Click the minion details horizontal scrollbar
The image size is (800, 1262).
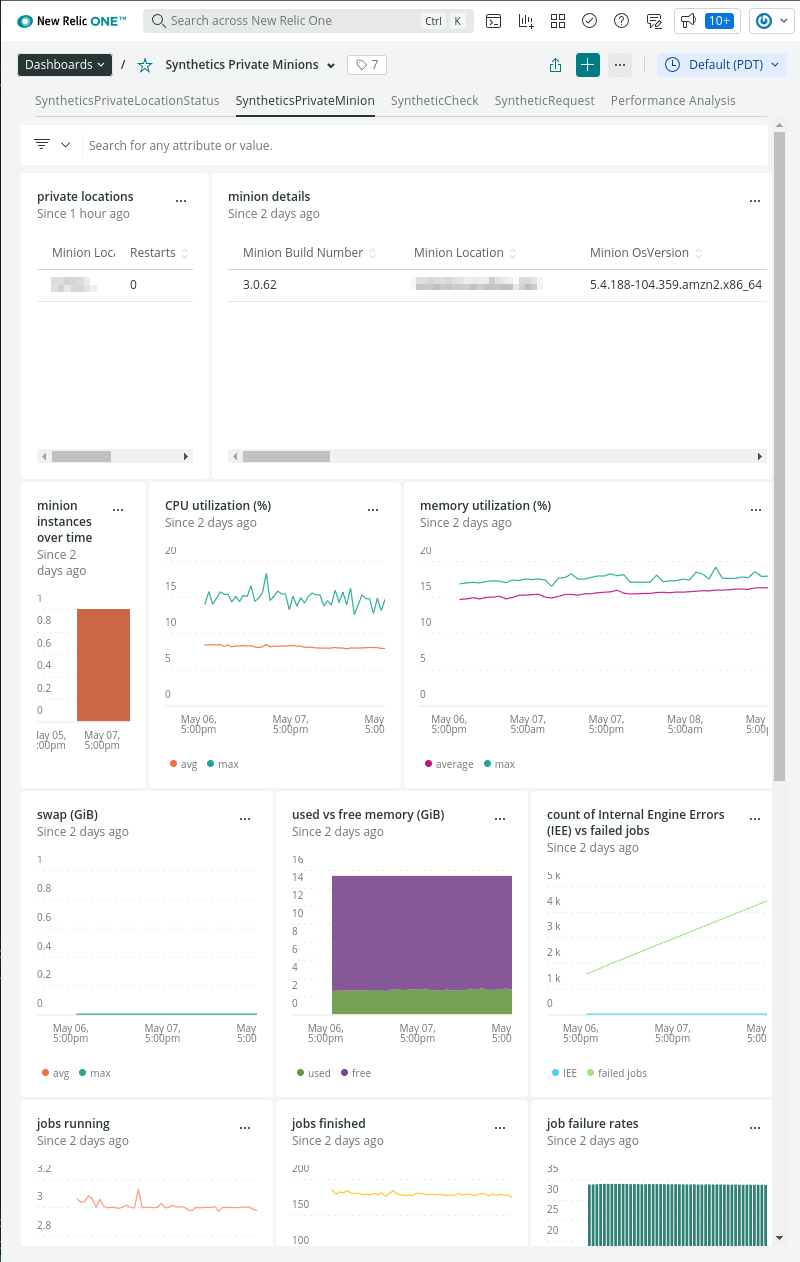pyautogui.click(x=286, y=456)
